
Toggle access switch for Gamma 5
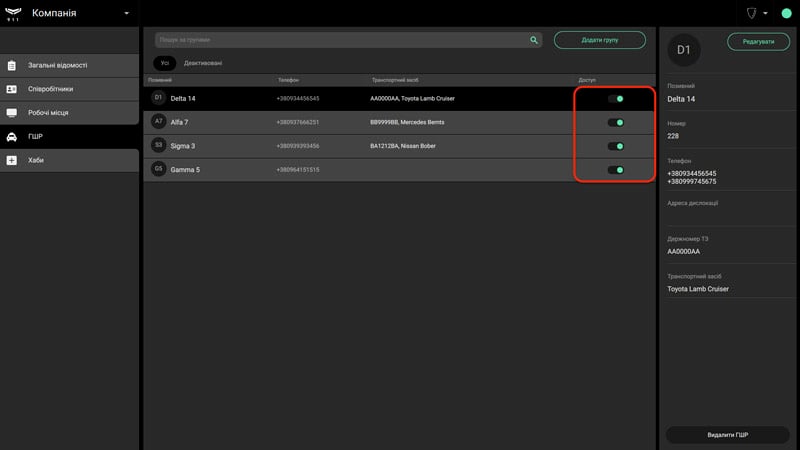tap(615, 170)
